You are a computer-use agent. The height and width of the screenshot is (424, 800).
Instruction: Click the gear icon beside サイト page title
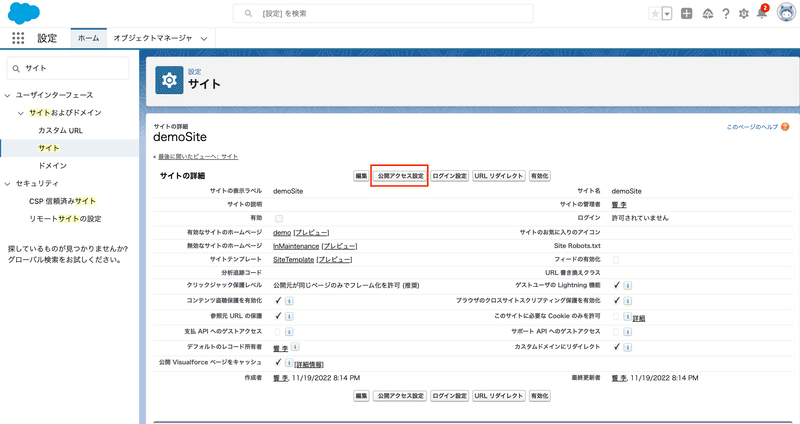(169, 80)
